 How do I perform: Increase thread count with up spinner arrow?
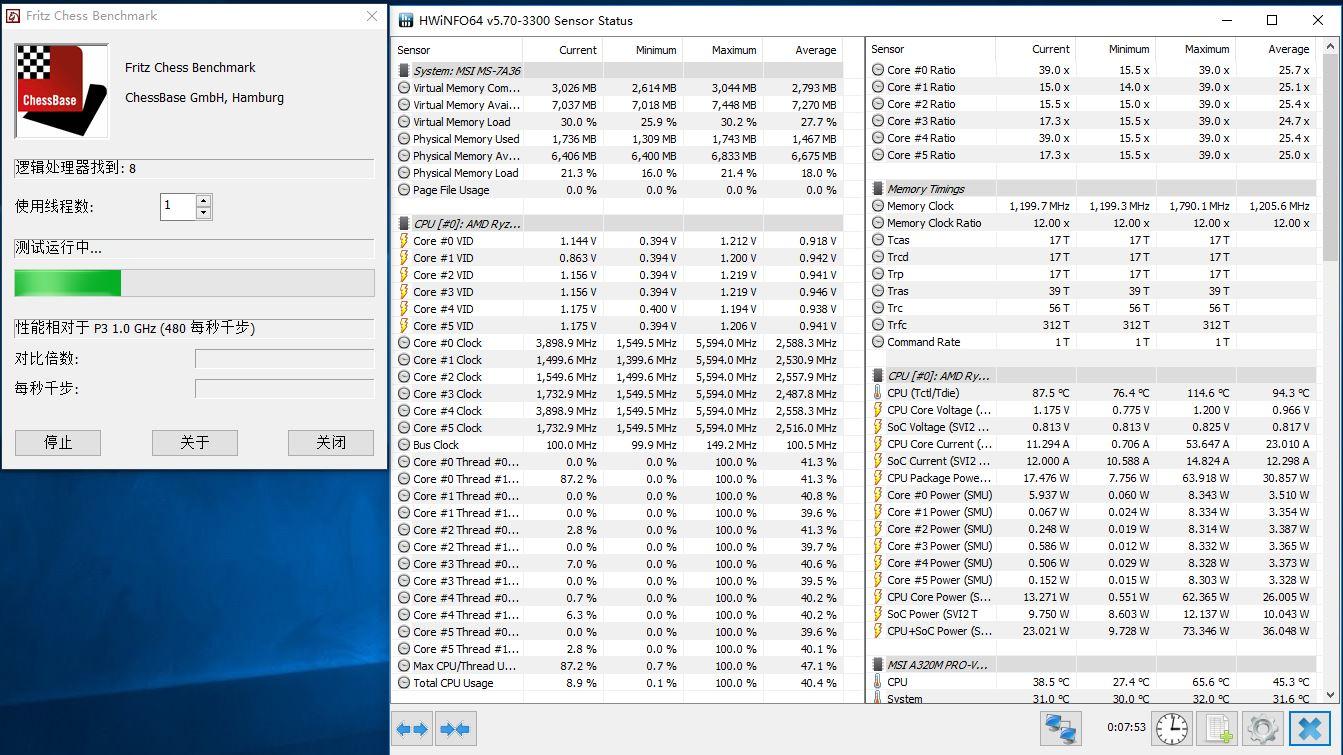[x=204, y=201]
